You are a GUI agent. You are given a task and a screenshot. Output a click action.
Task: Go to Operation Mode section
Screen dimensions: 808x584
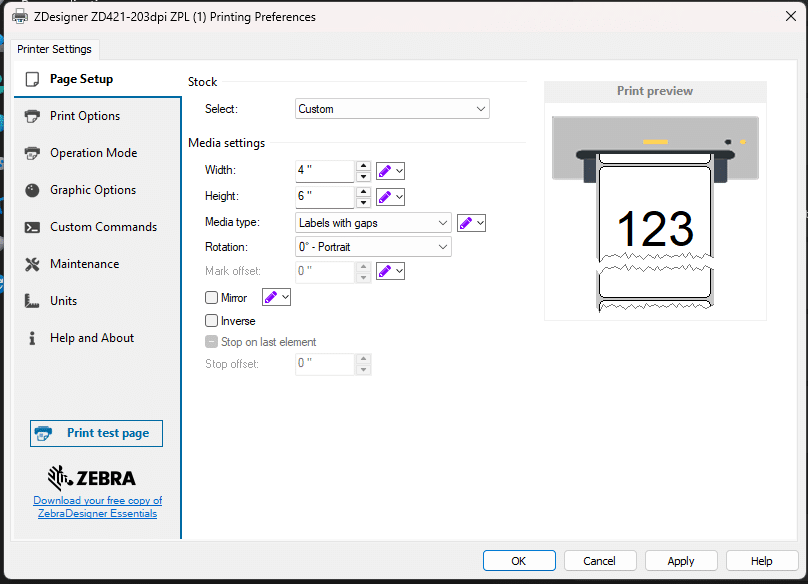click(97, 153)
